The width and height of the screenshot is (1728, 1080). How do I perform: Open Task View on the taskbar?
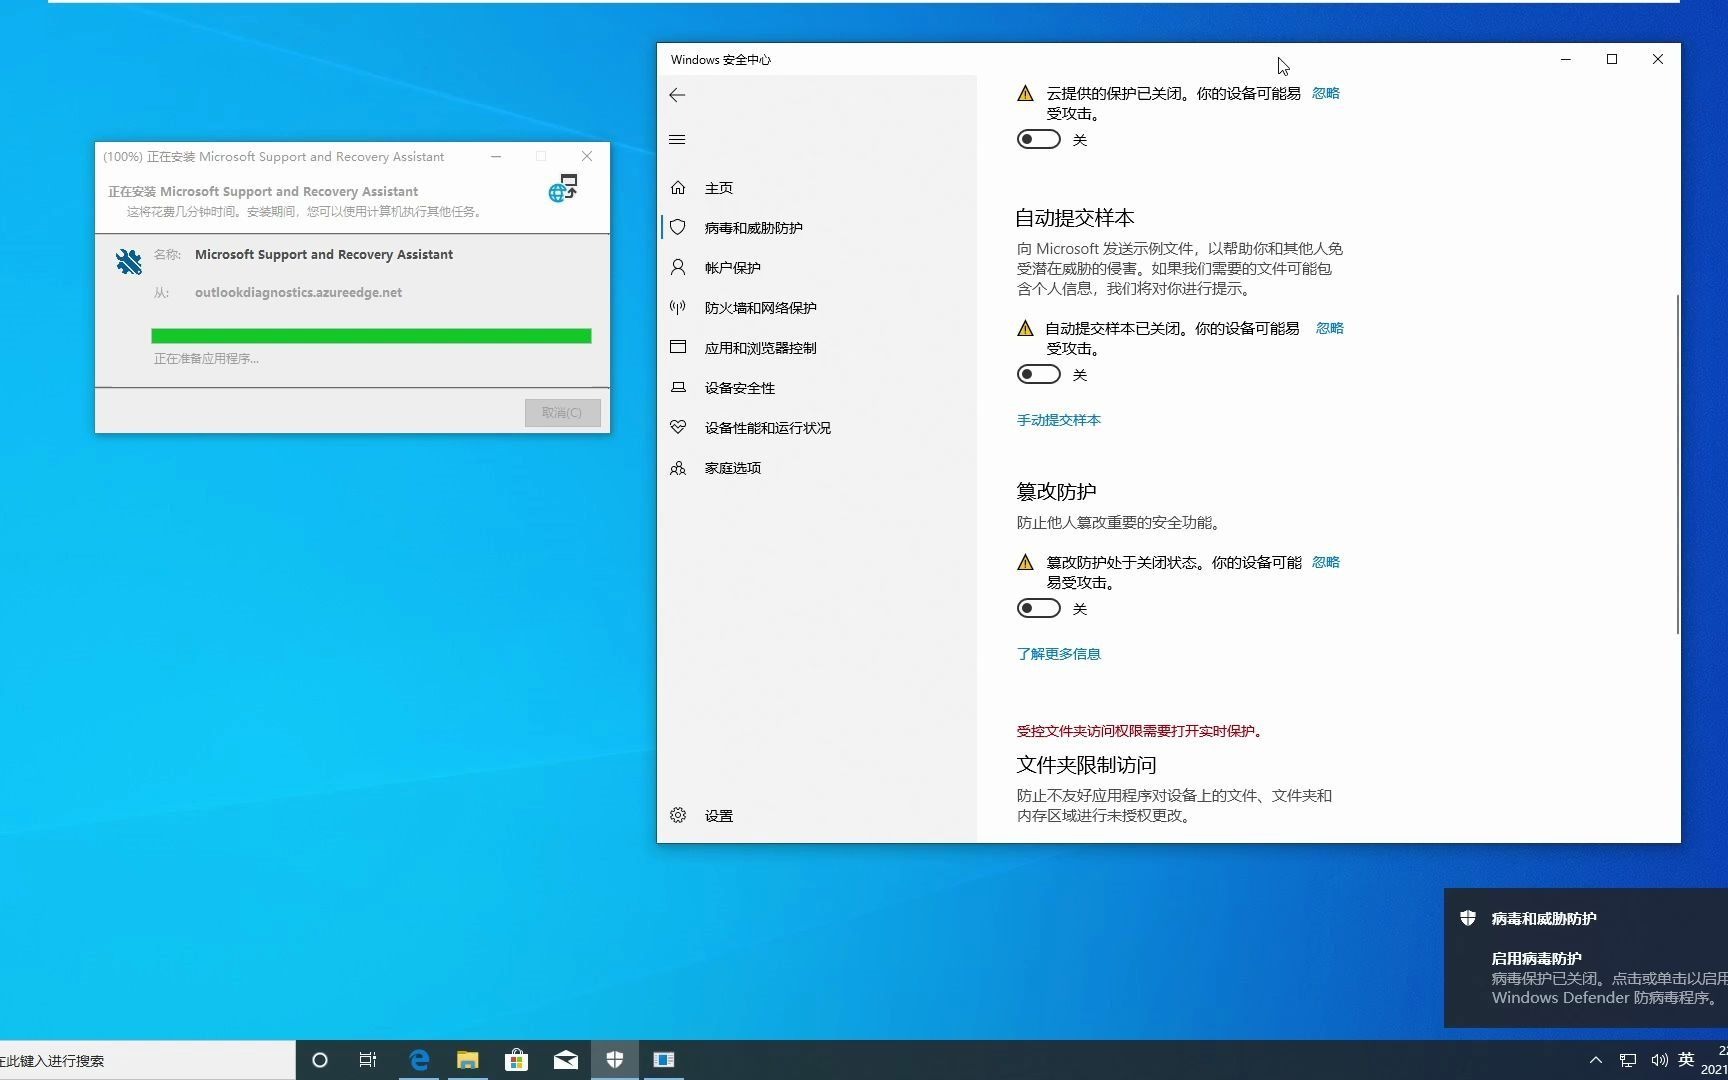pyautogui.click(x=368, y=1060)
